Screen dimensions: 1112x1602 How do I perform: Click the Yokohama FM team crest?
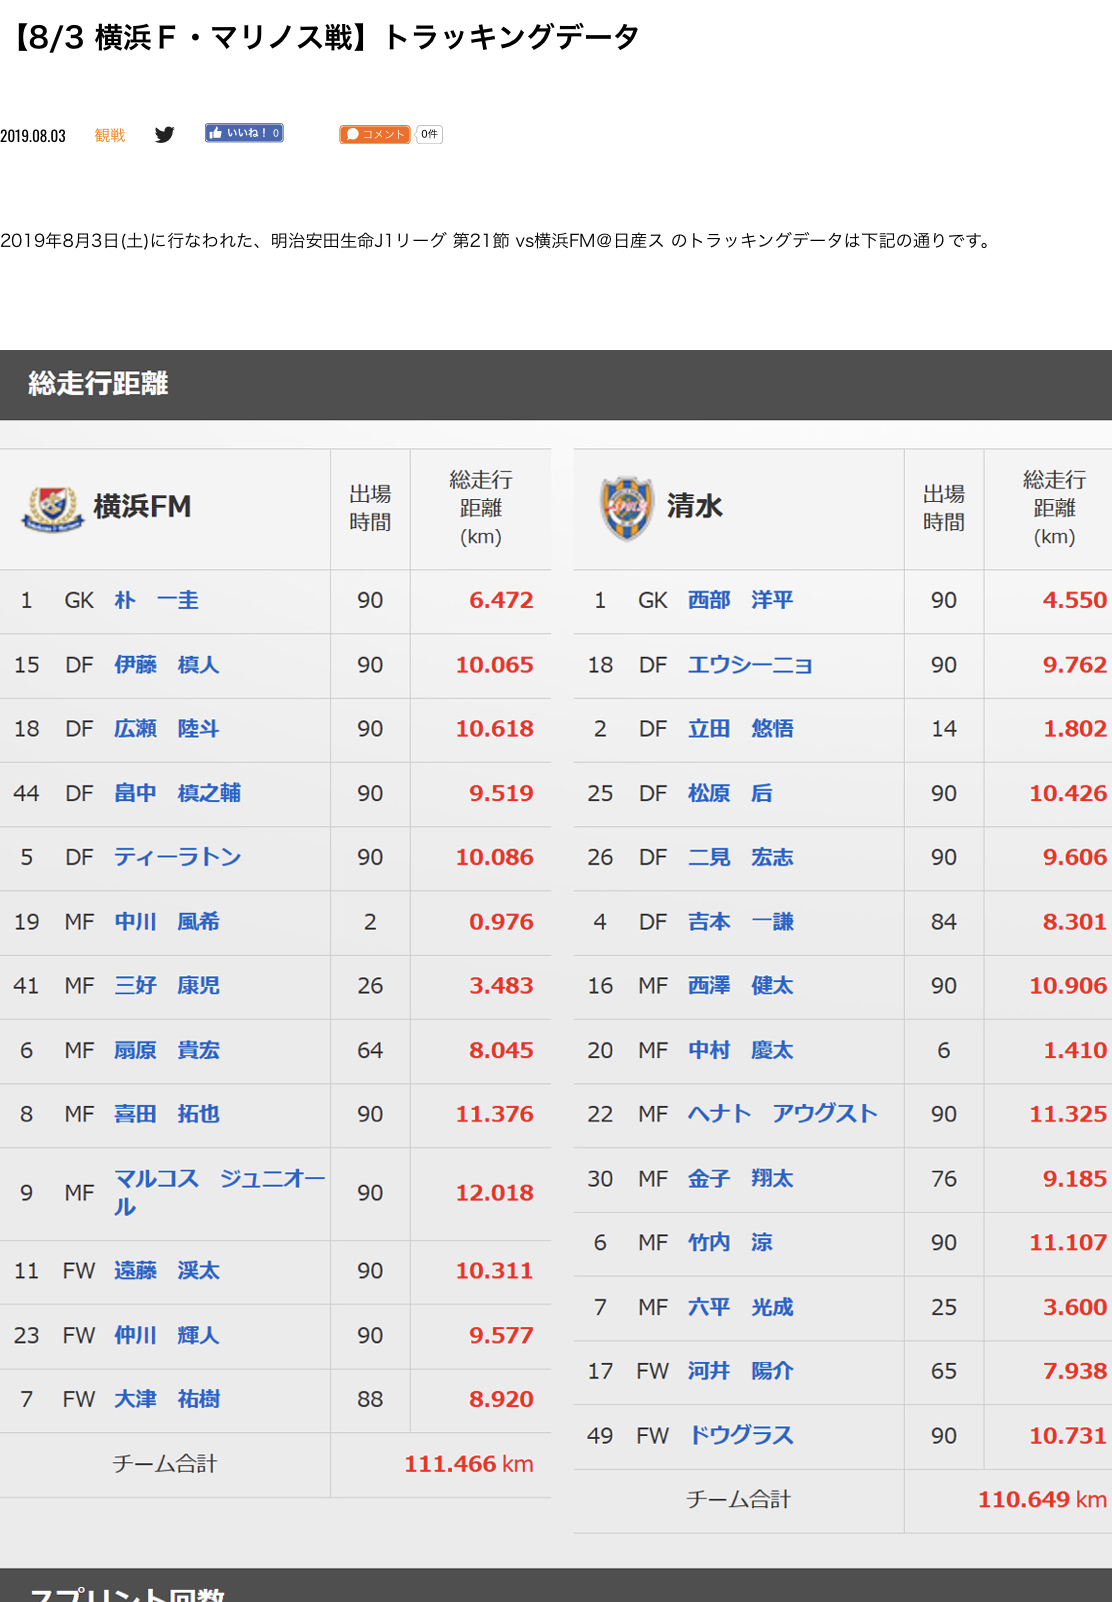pos(54,508)
